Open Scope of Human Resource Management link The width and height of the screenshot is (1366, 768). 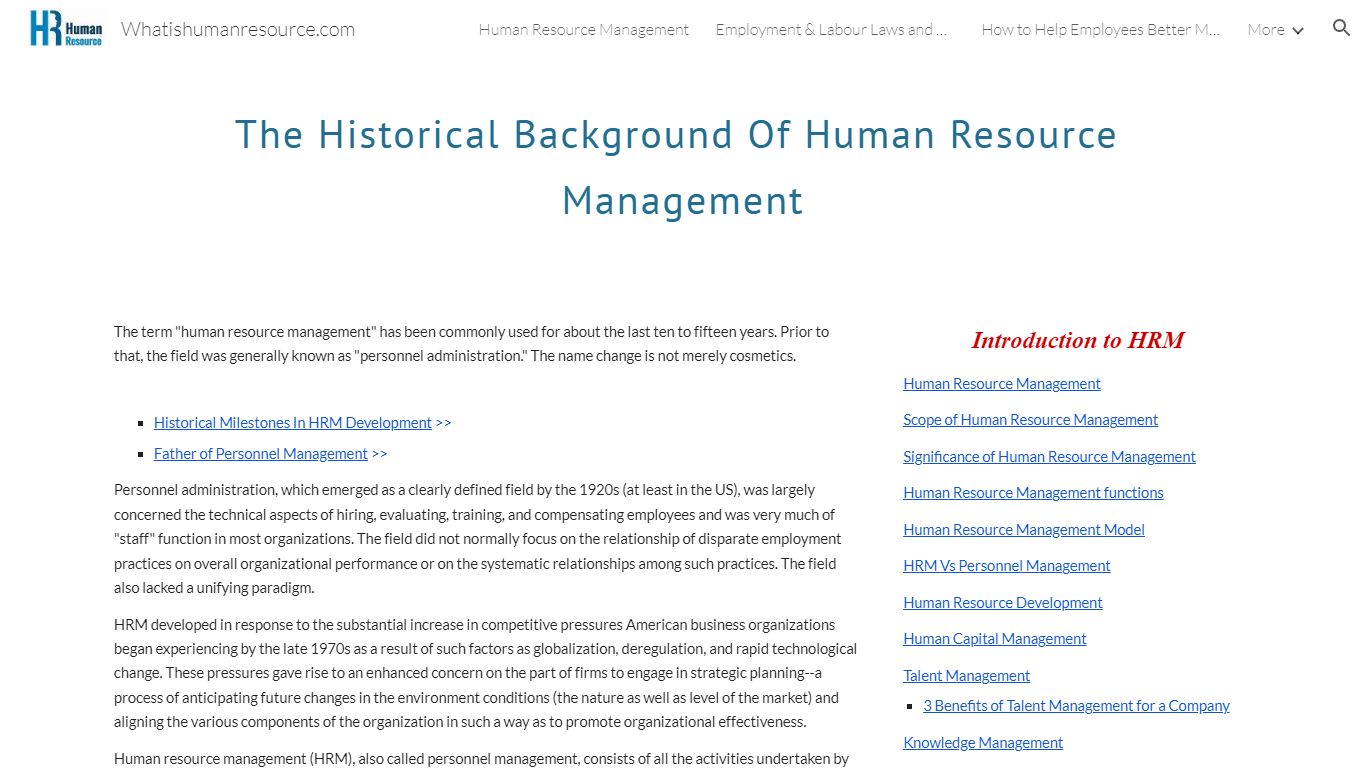coord(1030,420)
